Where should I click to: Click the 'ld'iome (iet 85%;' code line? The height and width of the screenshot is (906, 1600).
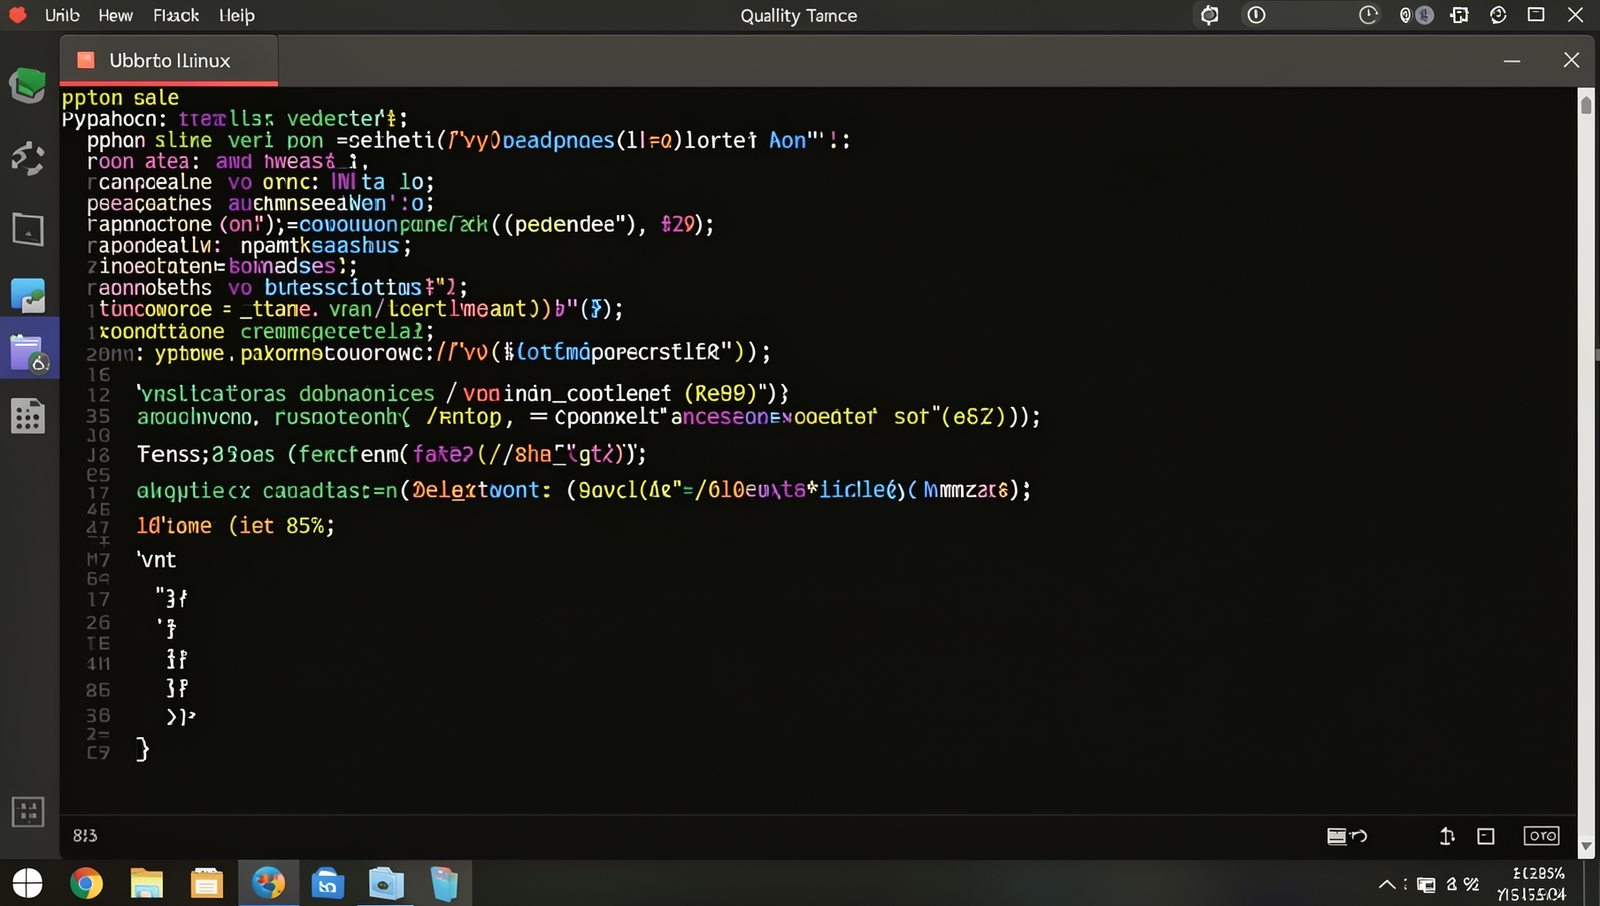pos(235,525)
